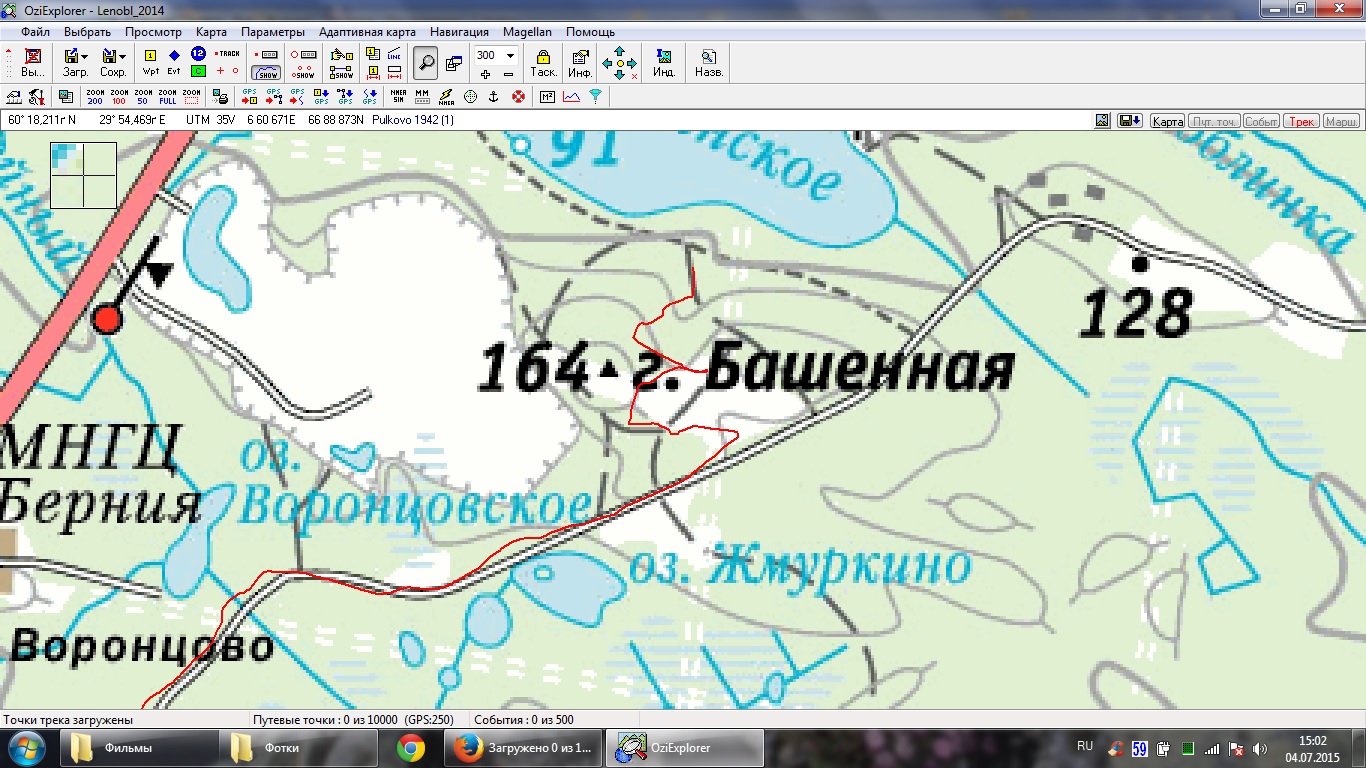The image size is (1366, 768).
Task: Open the zoom level 300 combo box
Action: 510,55
